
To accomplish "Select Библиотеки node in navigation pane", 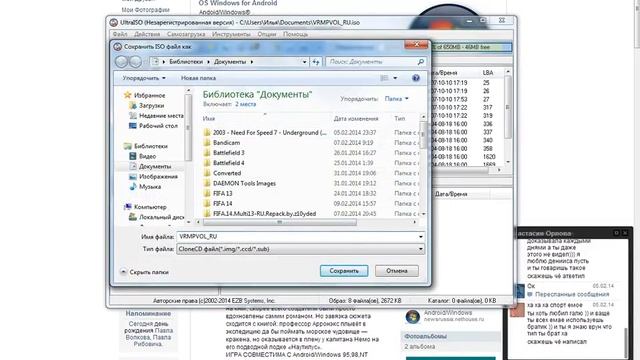I will click(x=146, y=146).
